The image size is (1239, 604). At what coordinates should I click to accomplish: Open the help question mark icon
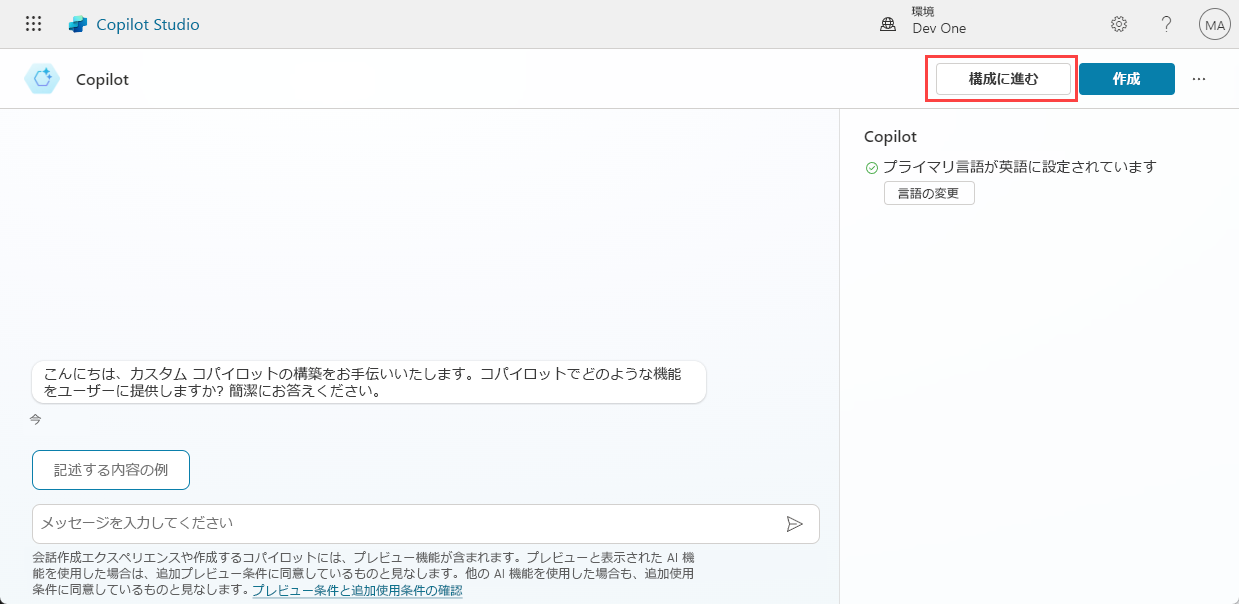pyautogui.click(x=1166, y=24)
